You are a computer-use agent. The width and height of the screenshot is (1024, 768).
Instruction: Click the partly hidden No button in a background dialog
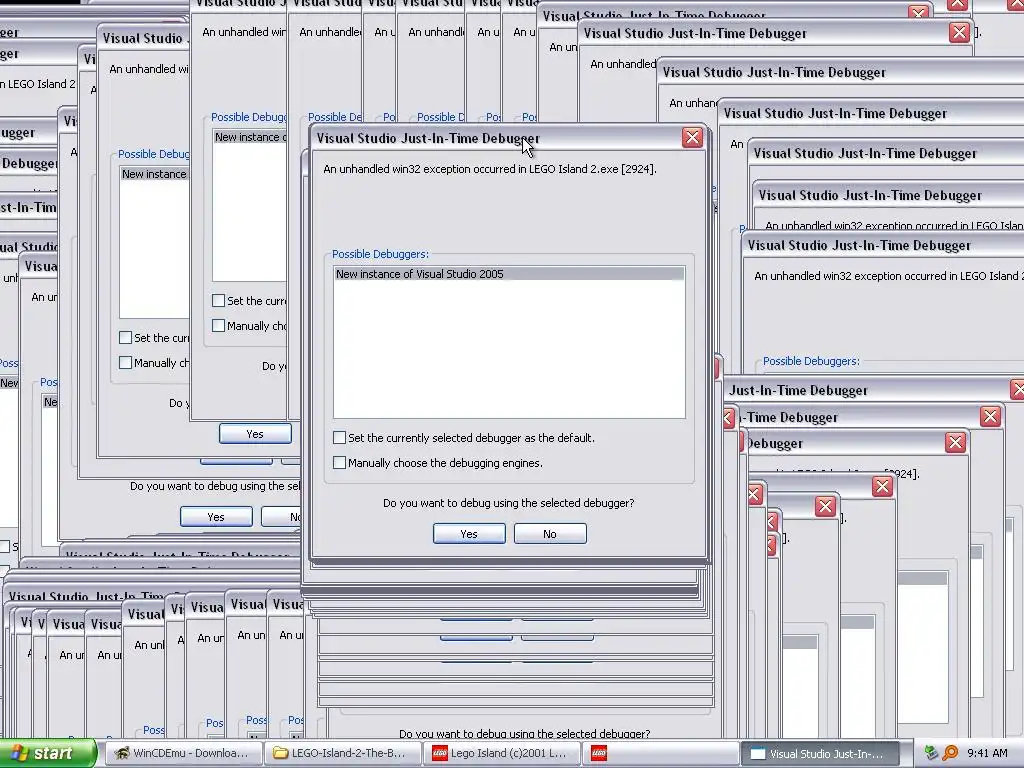(281, 517)
